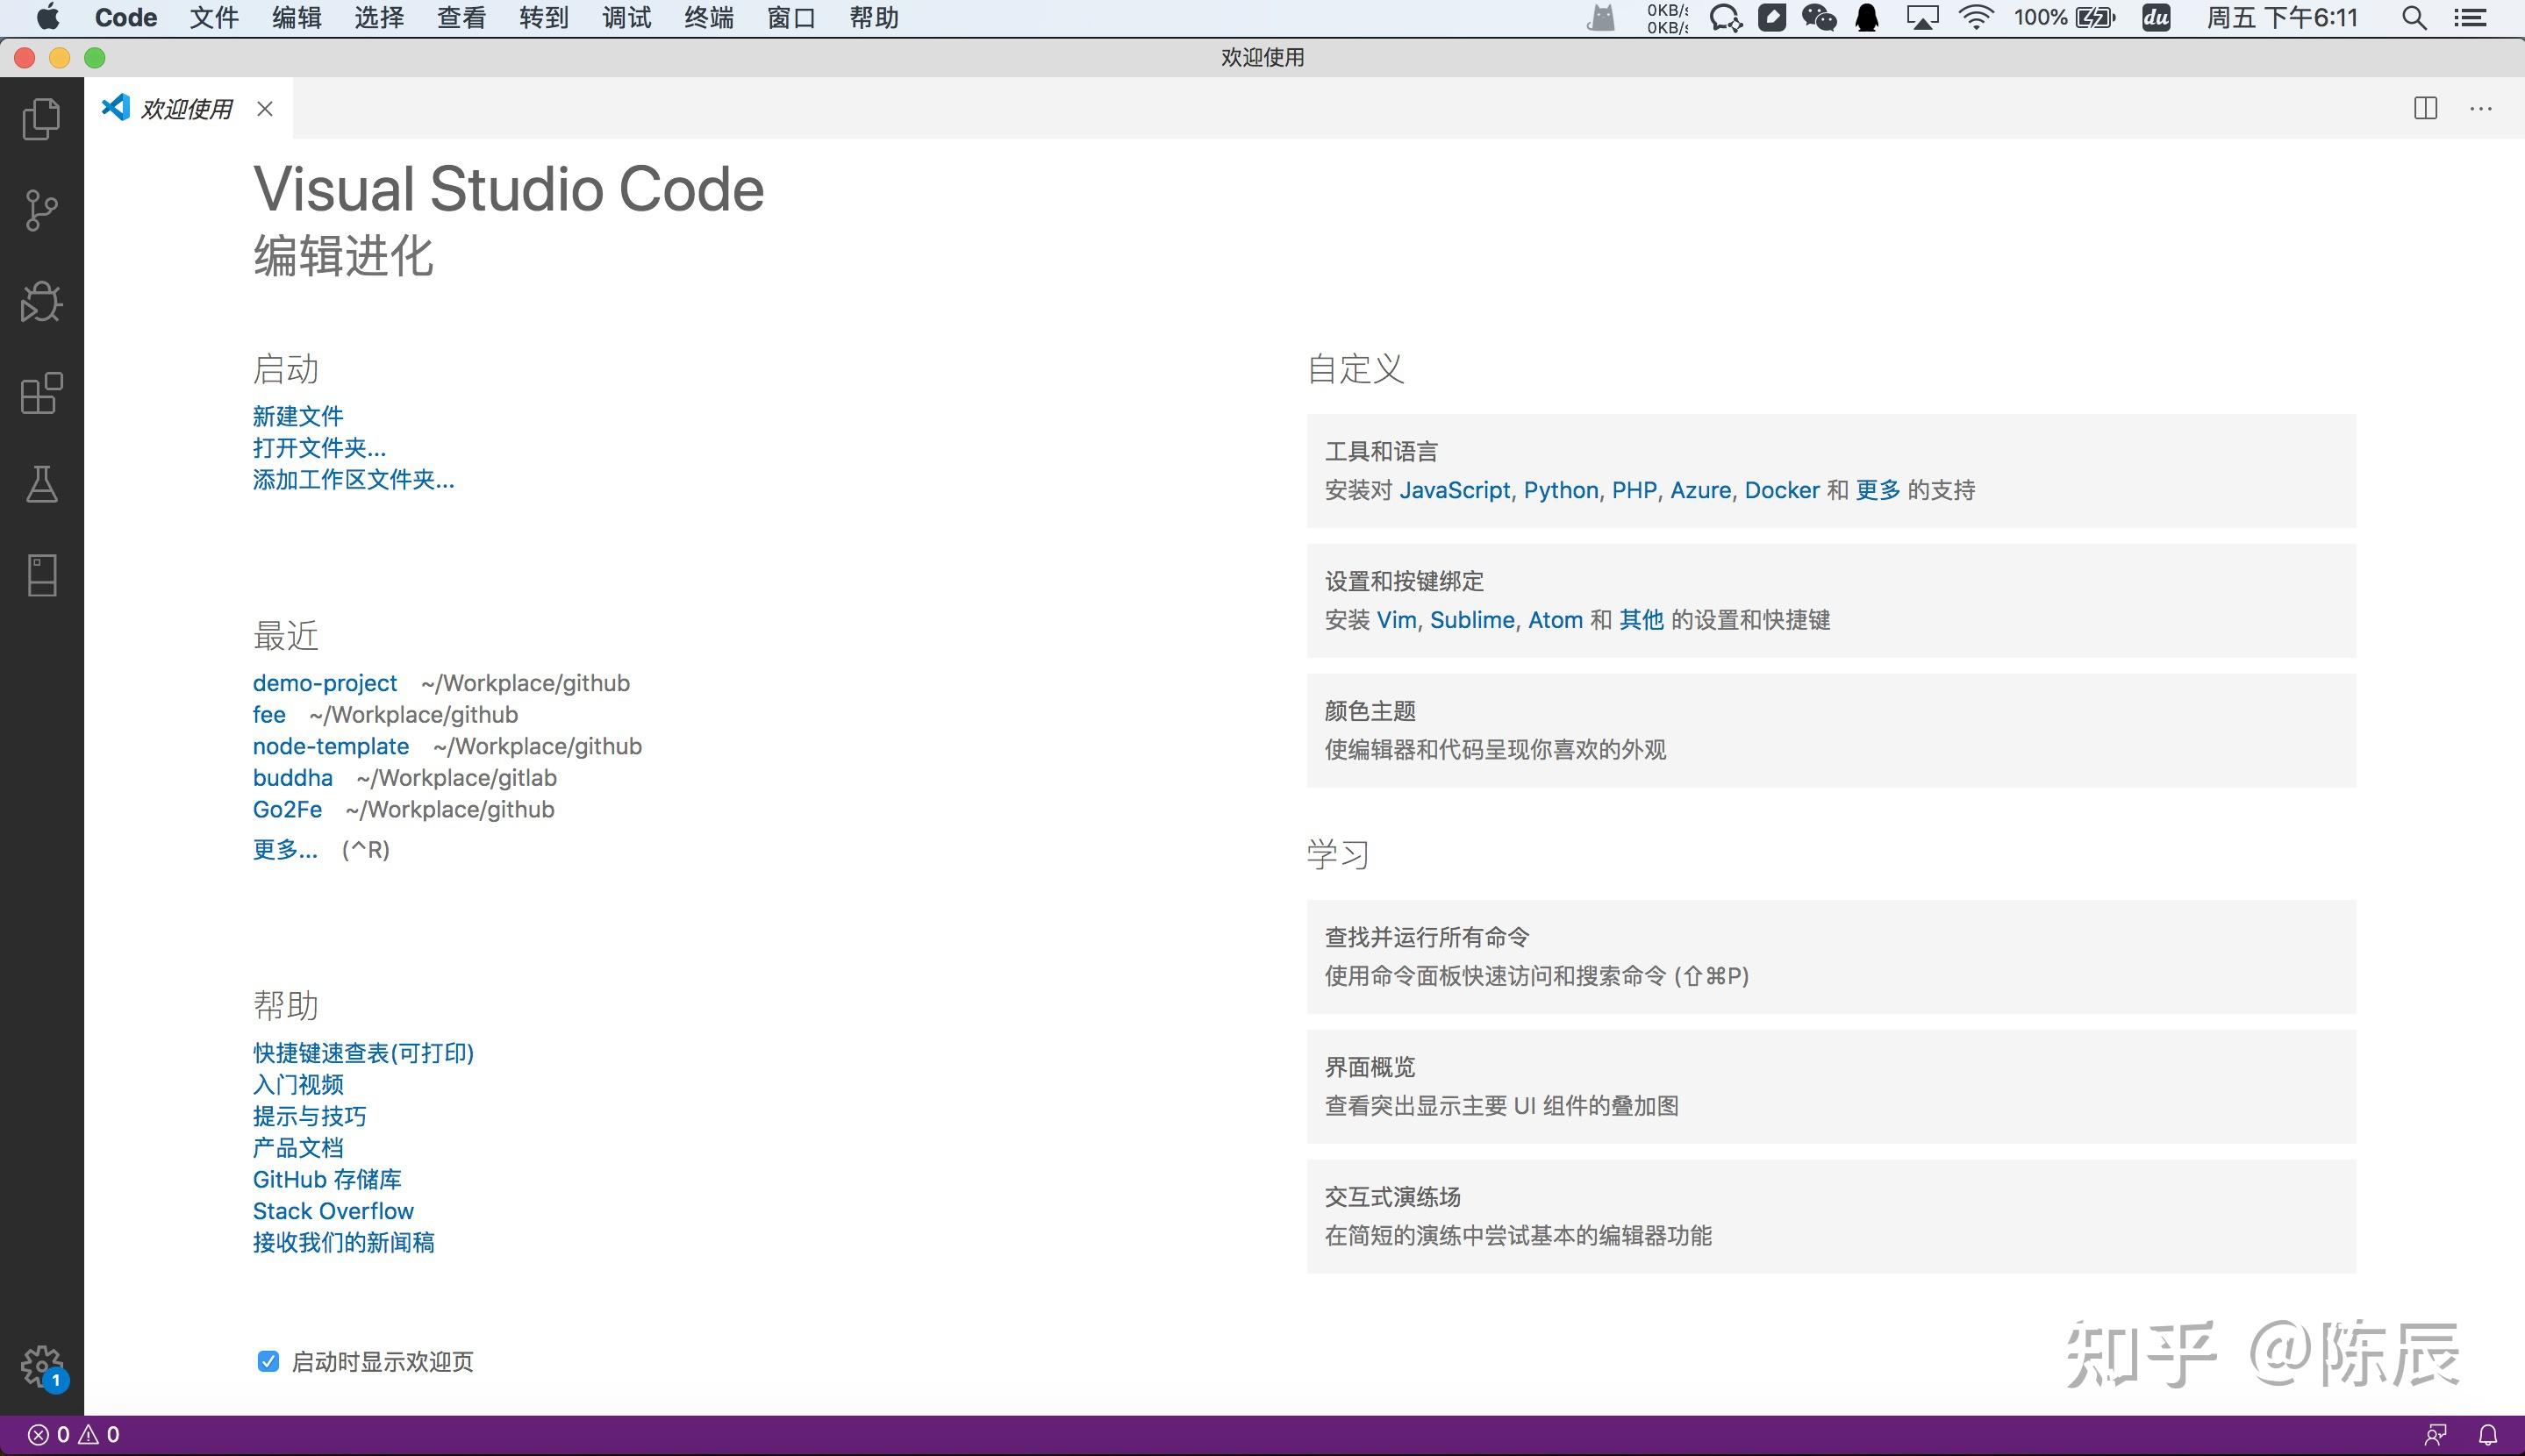2525x1456 pixels.
Task: Open the 终端 menu in menu bar
Action: coord(708,18)
